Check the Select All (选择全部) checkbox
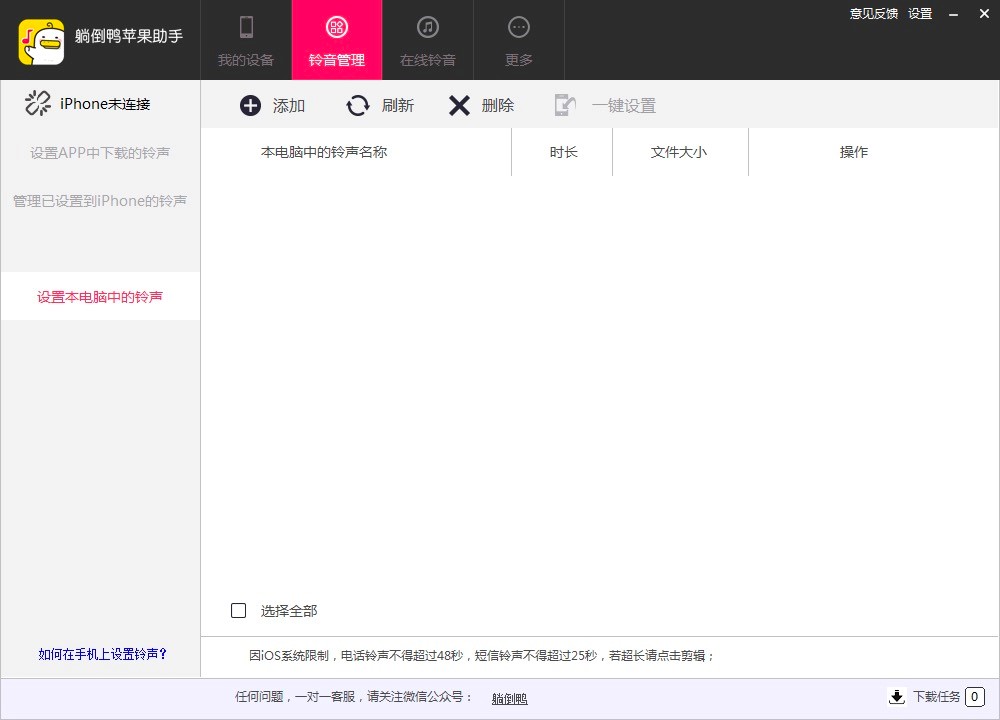The height and width of the screenshot is (720, 1000). point(239,611)
